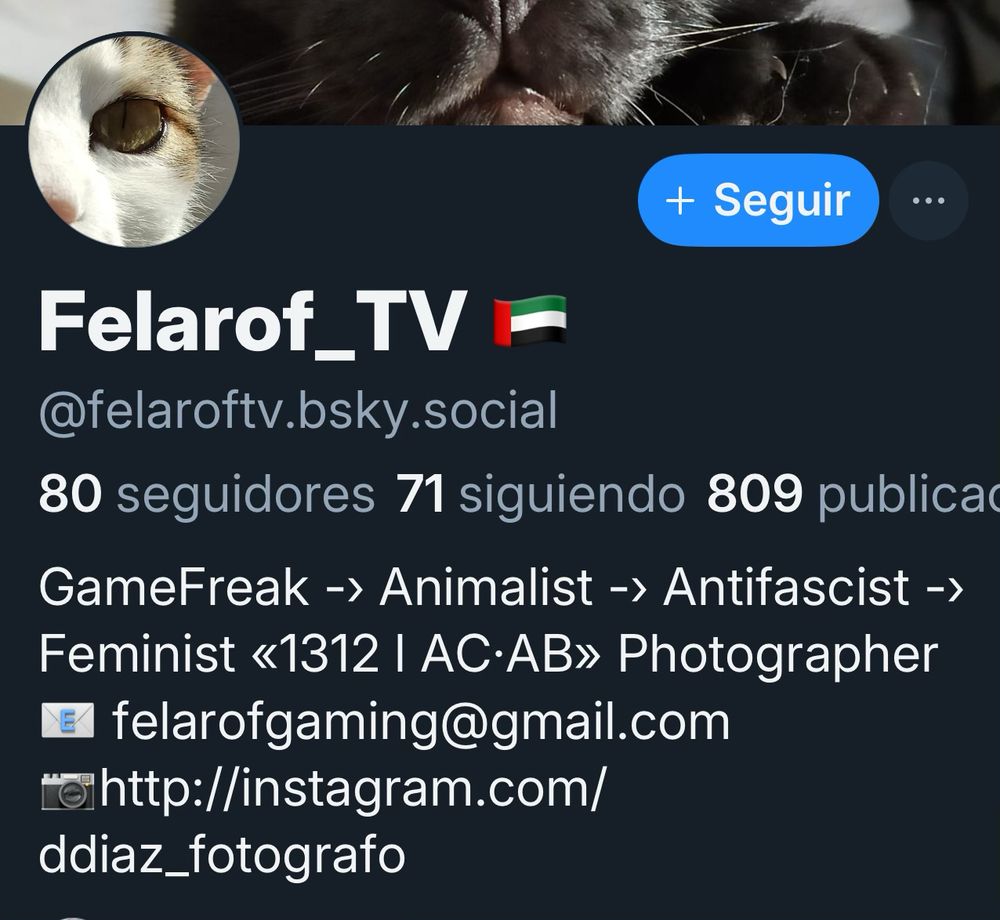Screen dimensions: 1000x920
Task: Click the Seguir follow button
Action: pyautogui.click(x=758, y=200)
